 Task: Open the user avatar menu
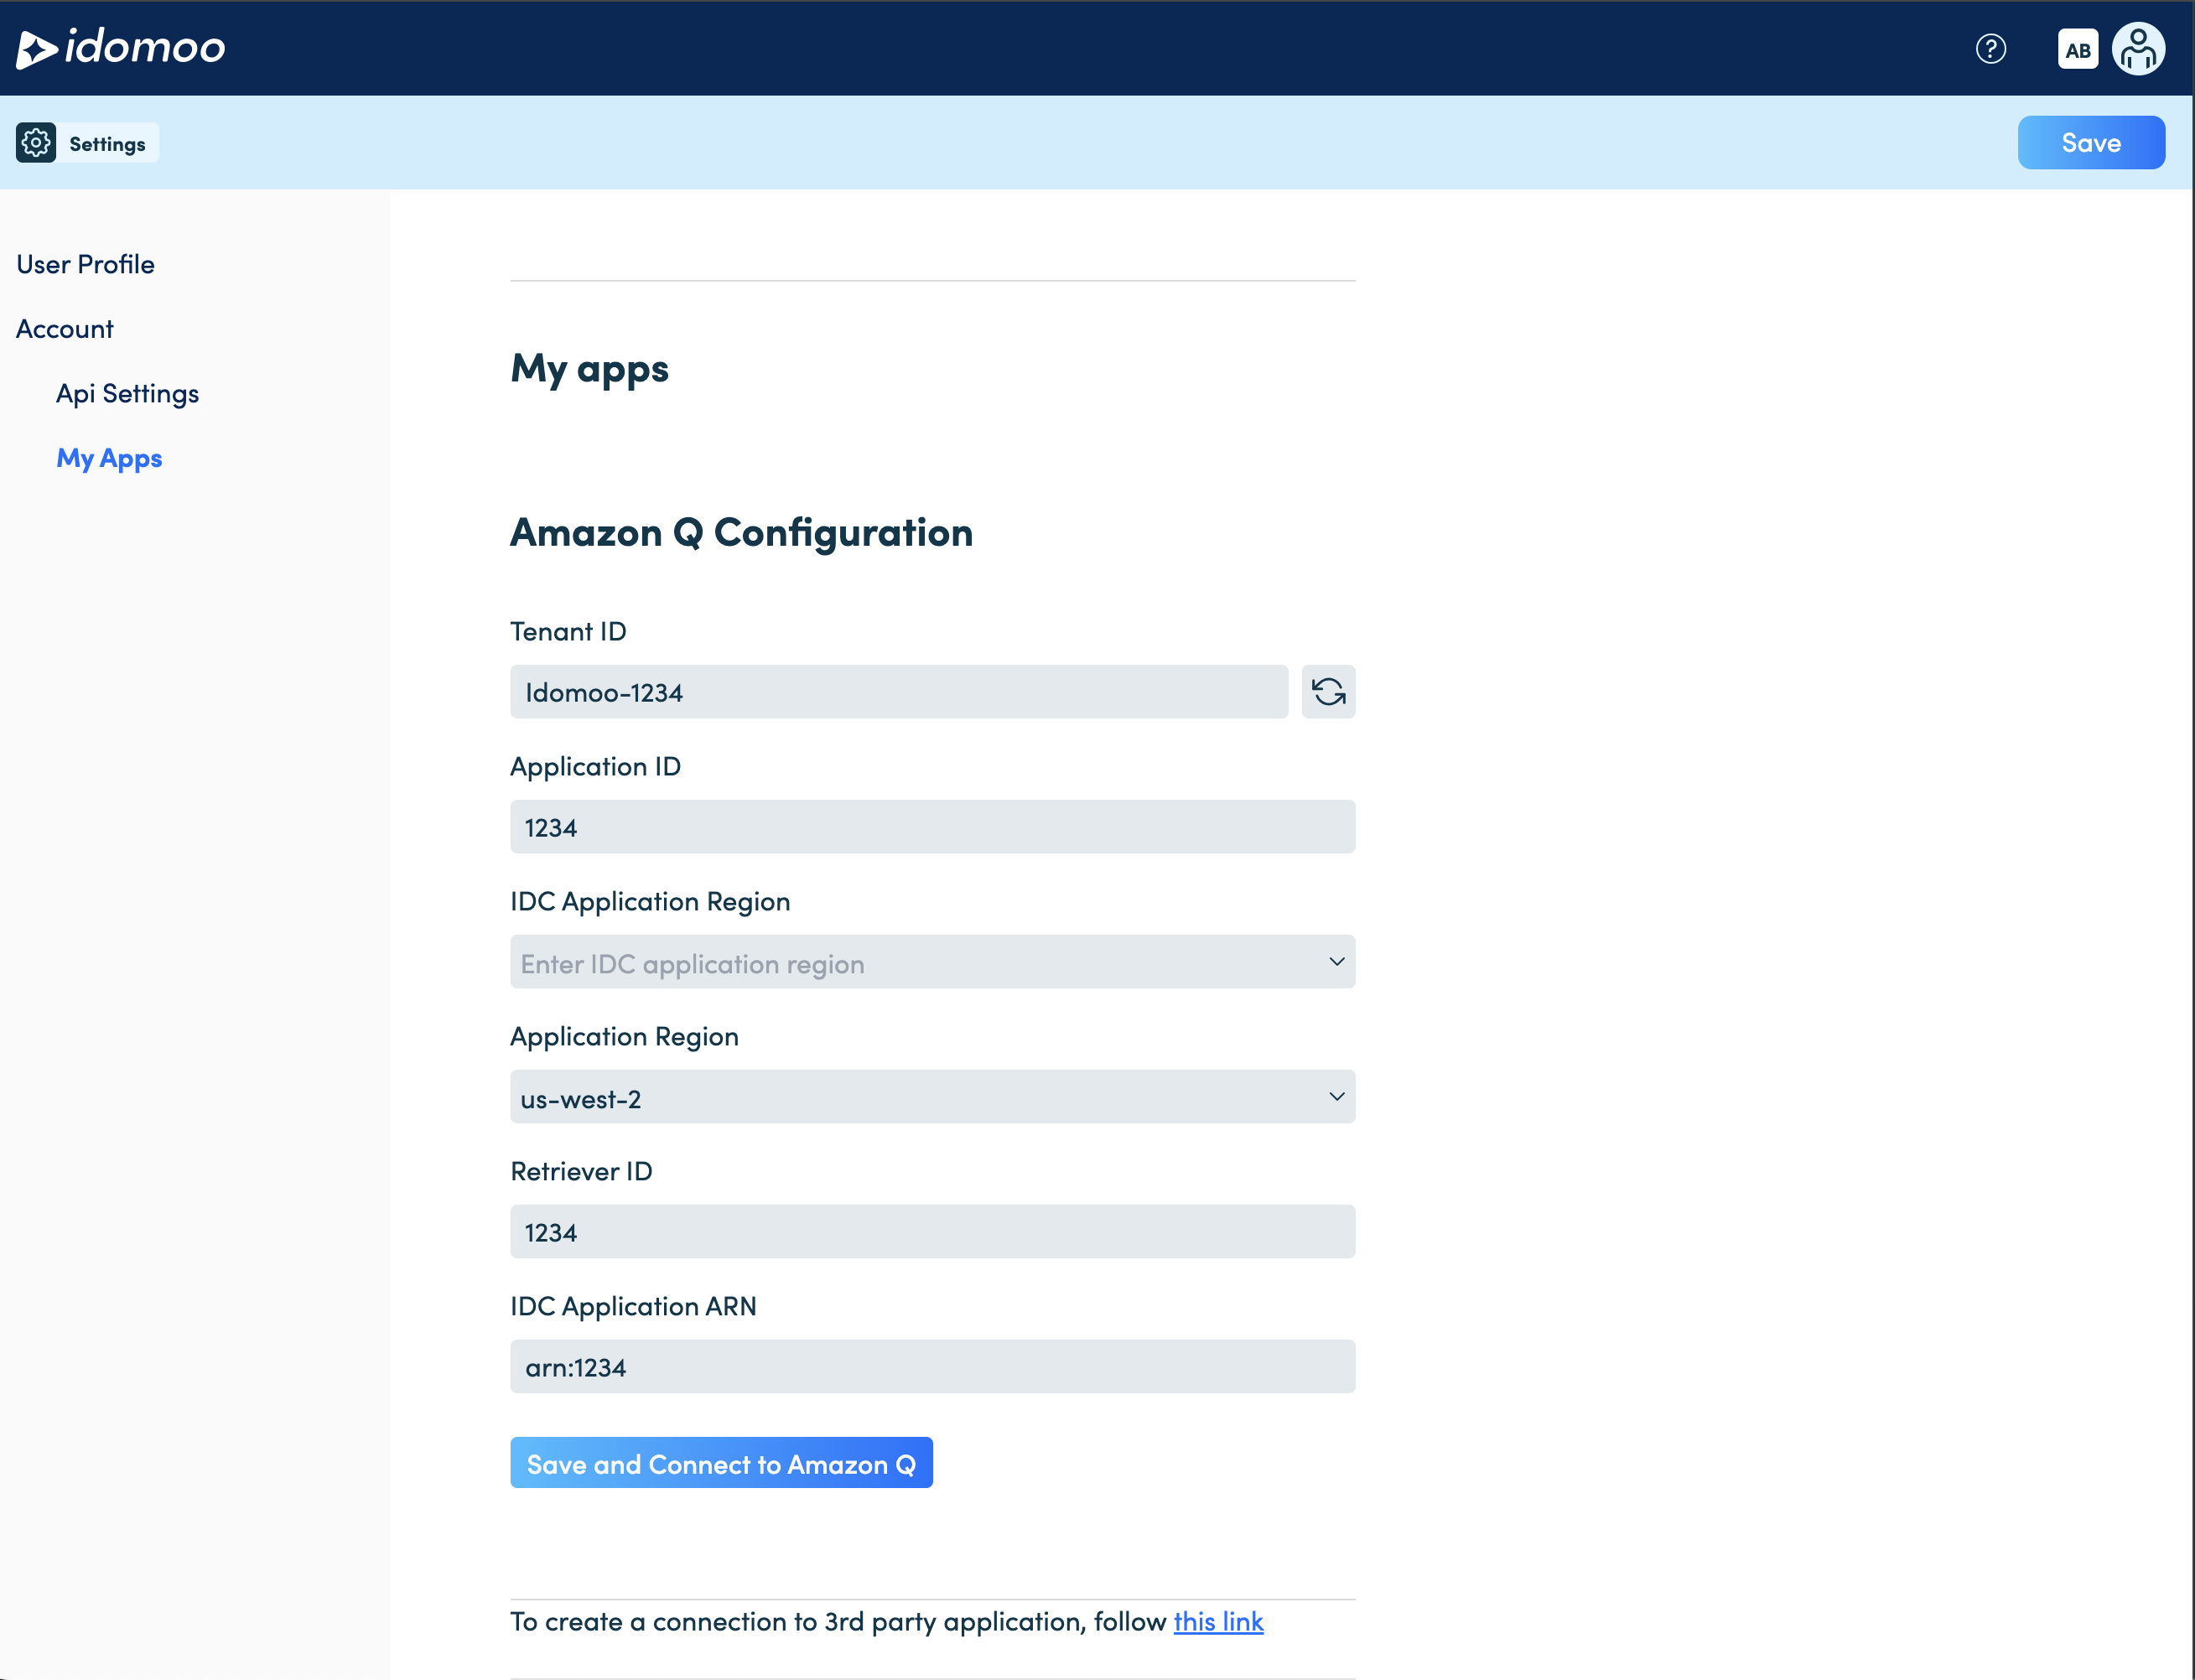2138,49
